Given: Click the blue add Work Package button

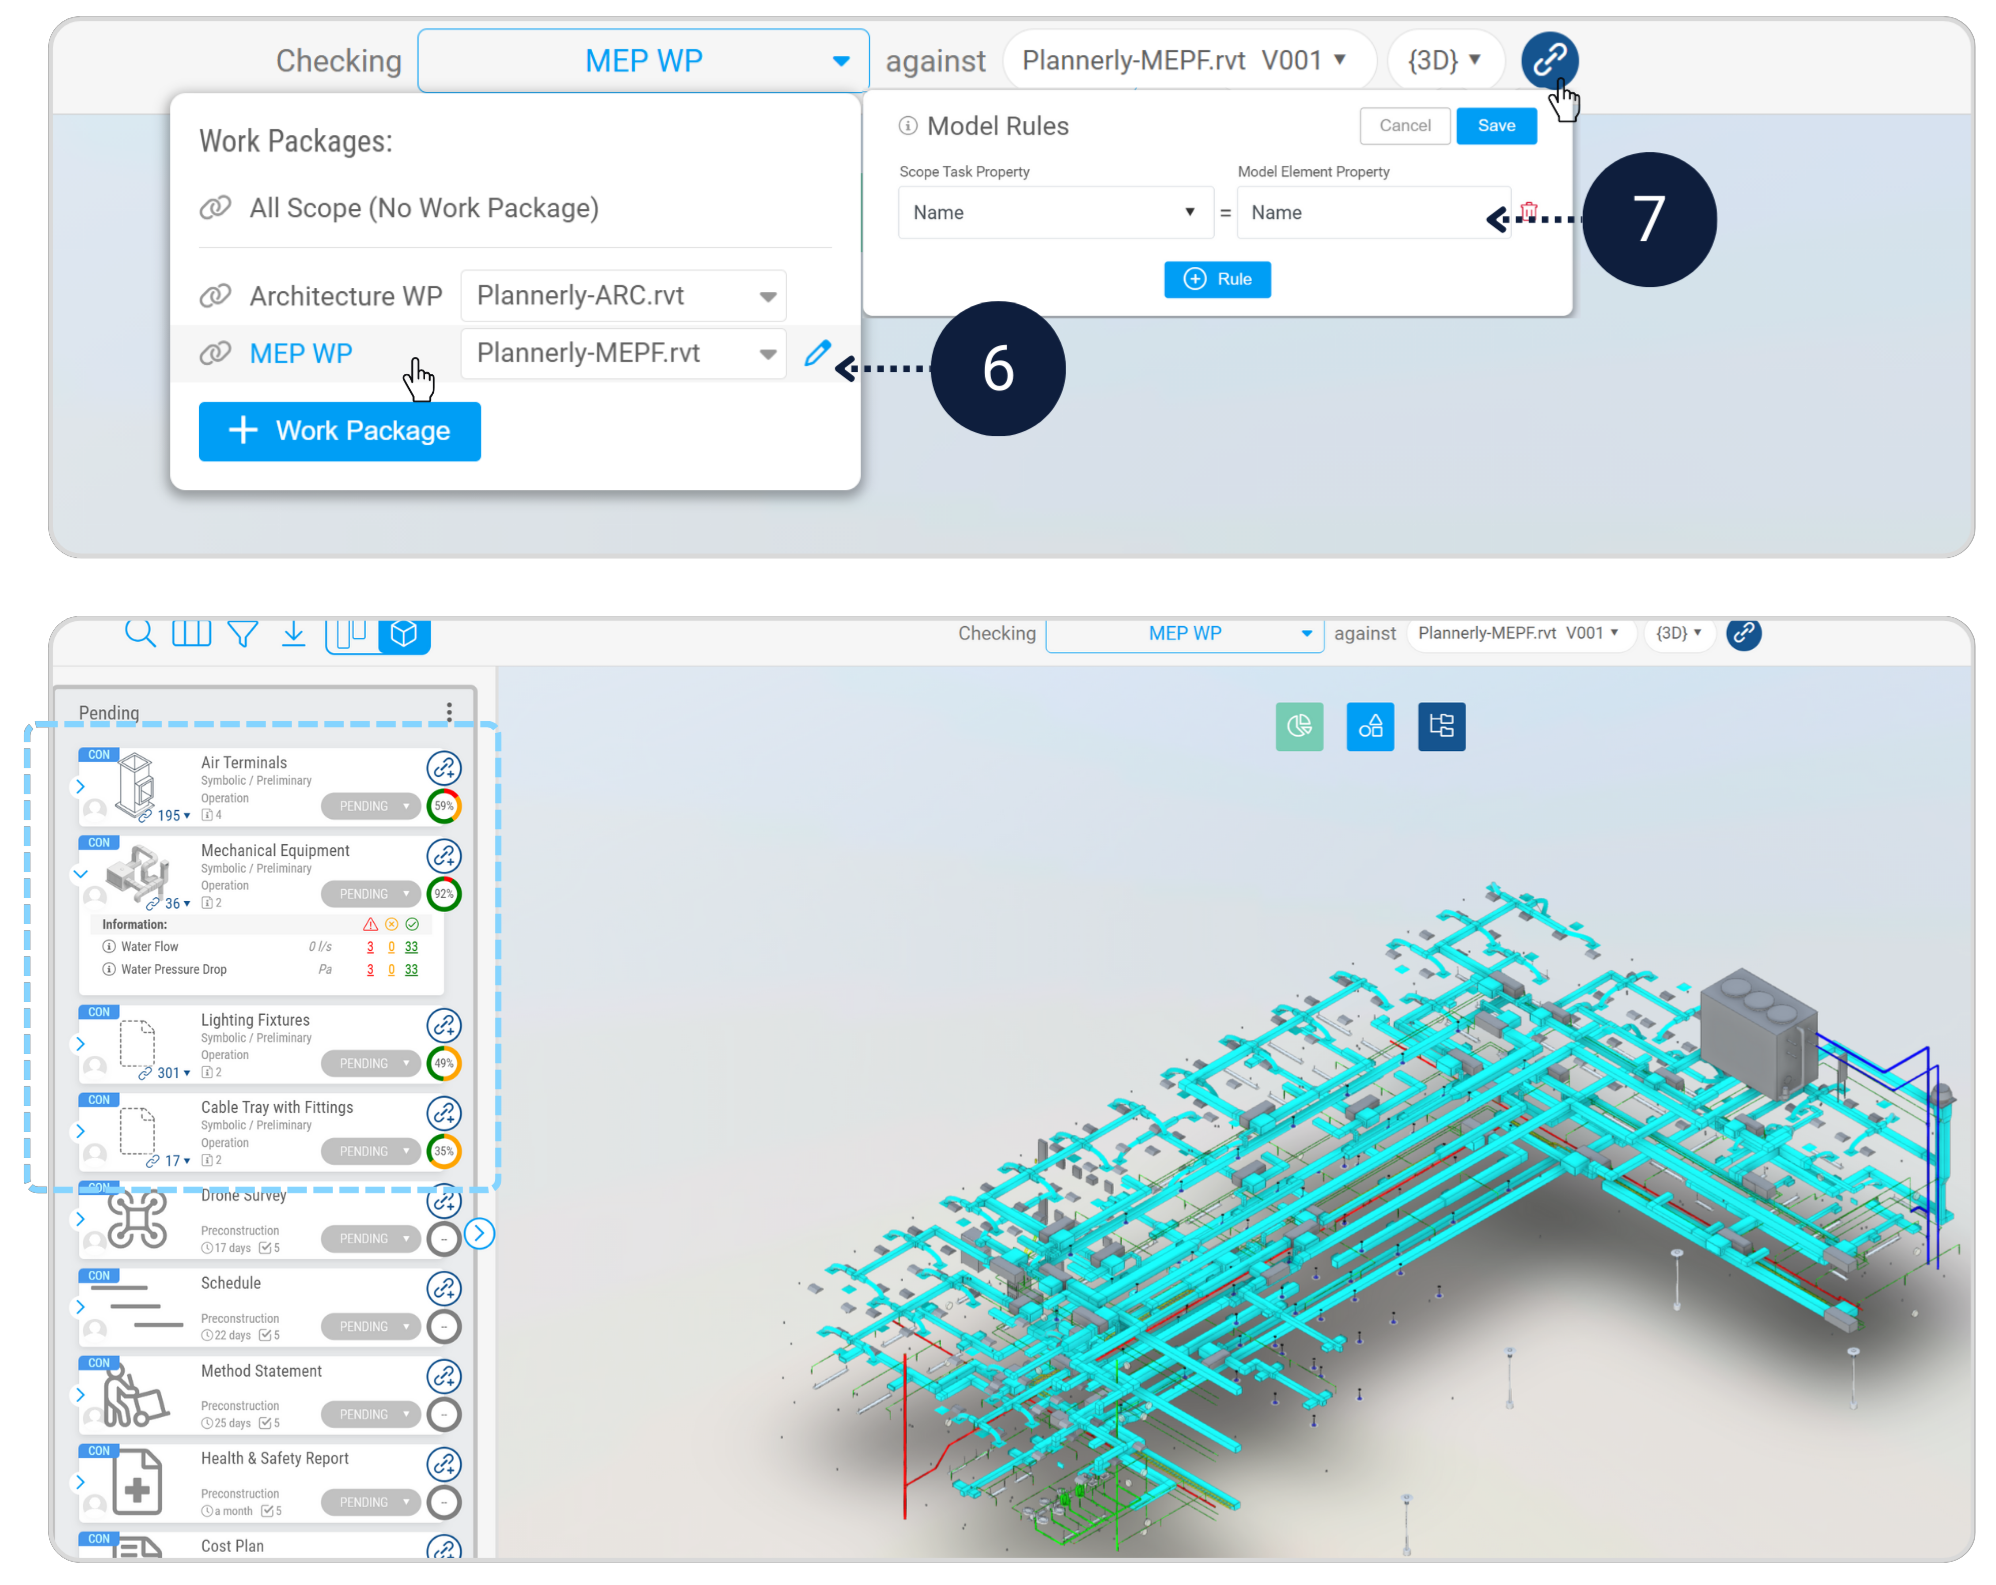Looking at the screenshot, I should pos(340,431).
